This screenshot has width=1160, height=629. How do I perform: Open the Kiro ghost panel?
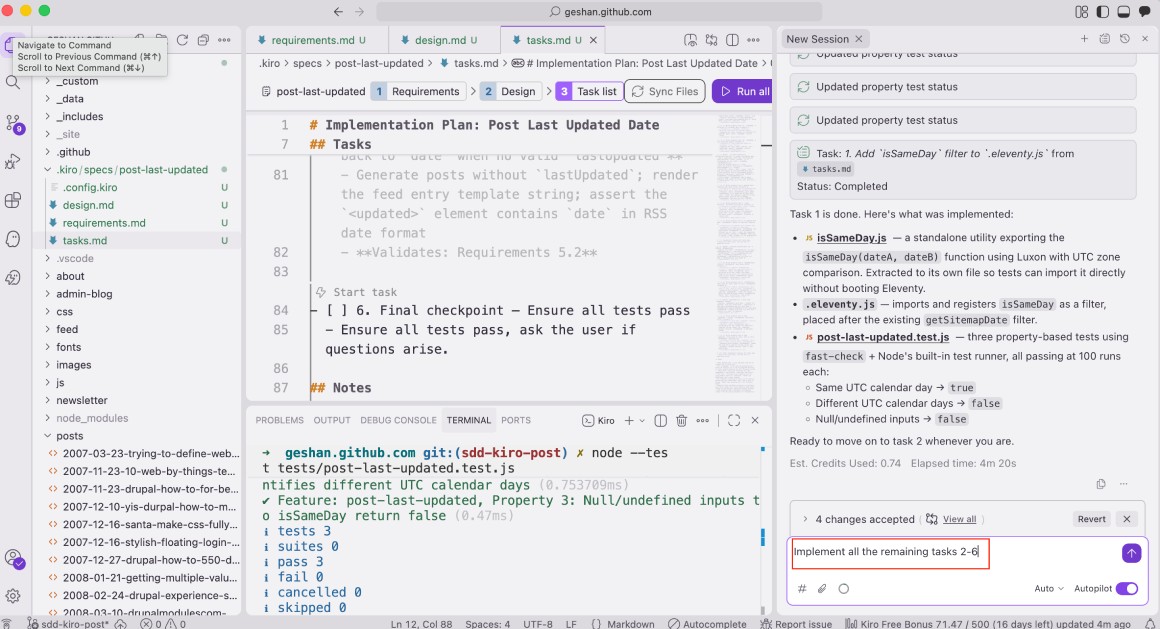(x=13, y=238)
